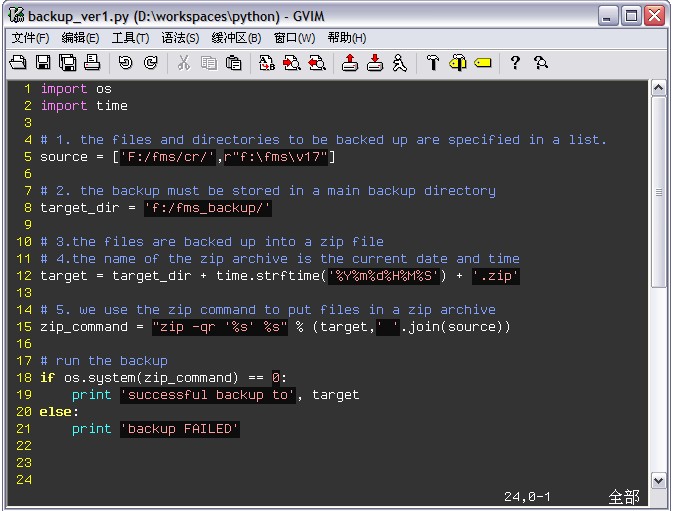The width and height of the screenshot is (673, 511).
Task: Click the Find Next icon
Action: [x=291, y=63]
